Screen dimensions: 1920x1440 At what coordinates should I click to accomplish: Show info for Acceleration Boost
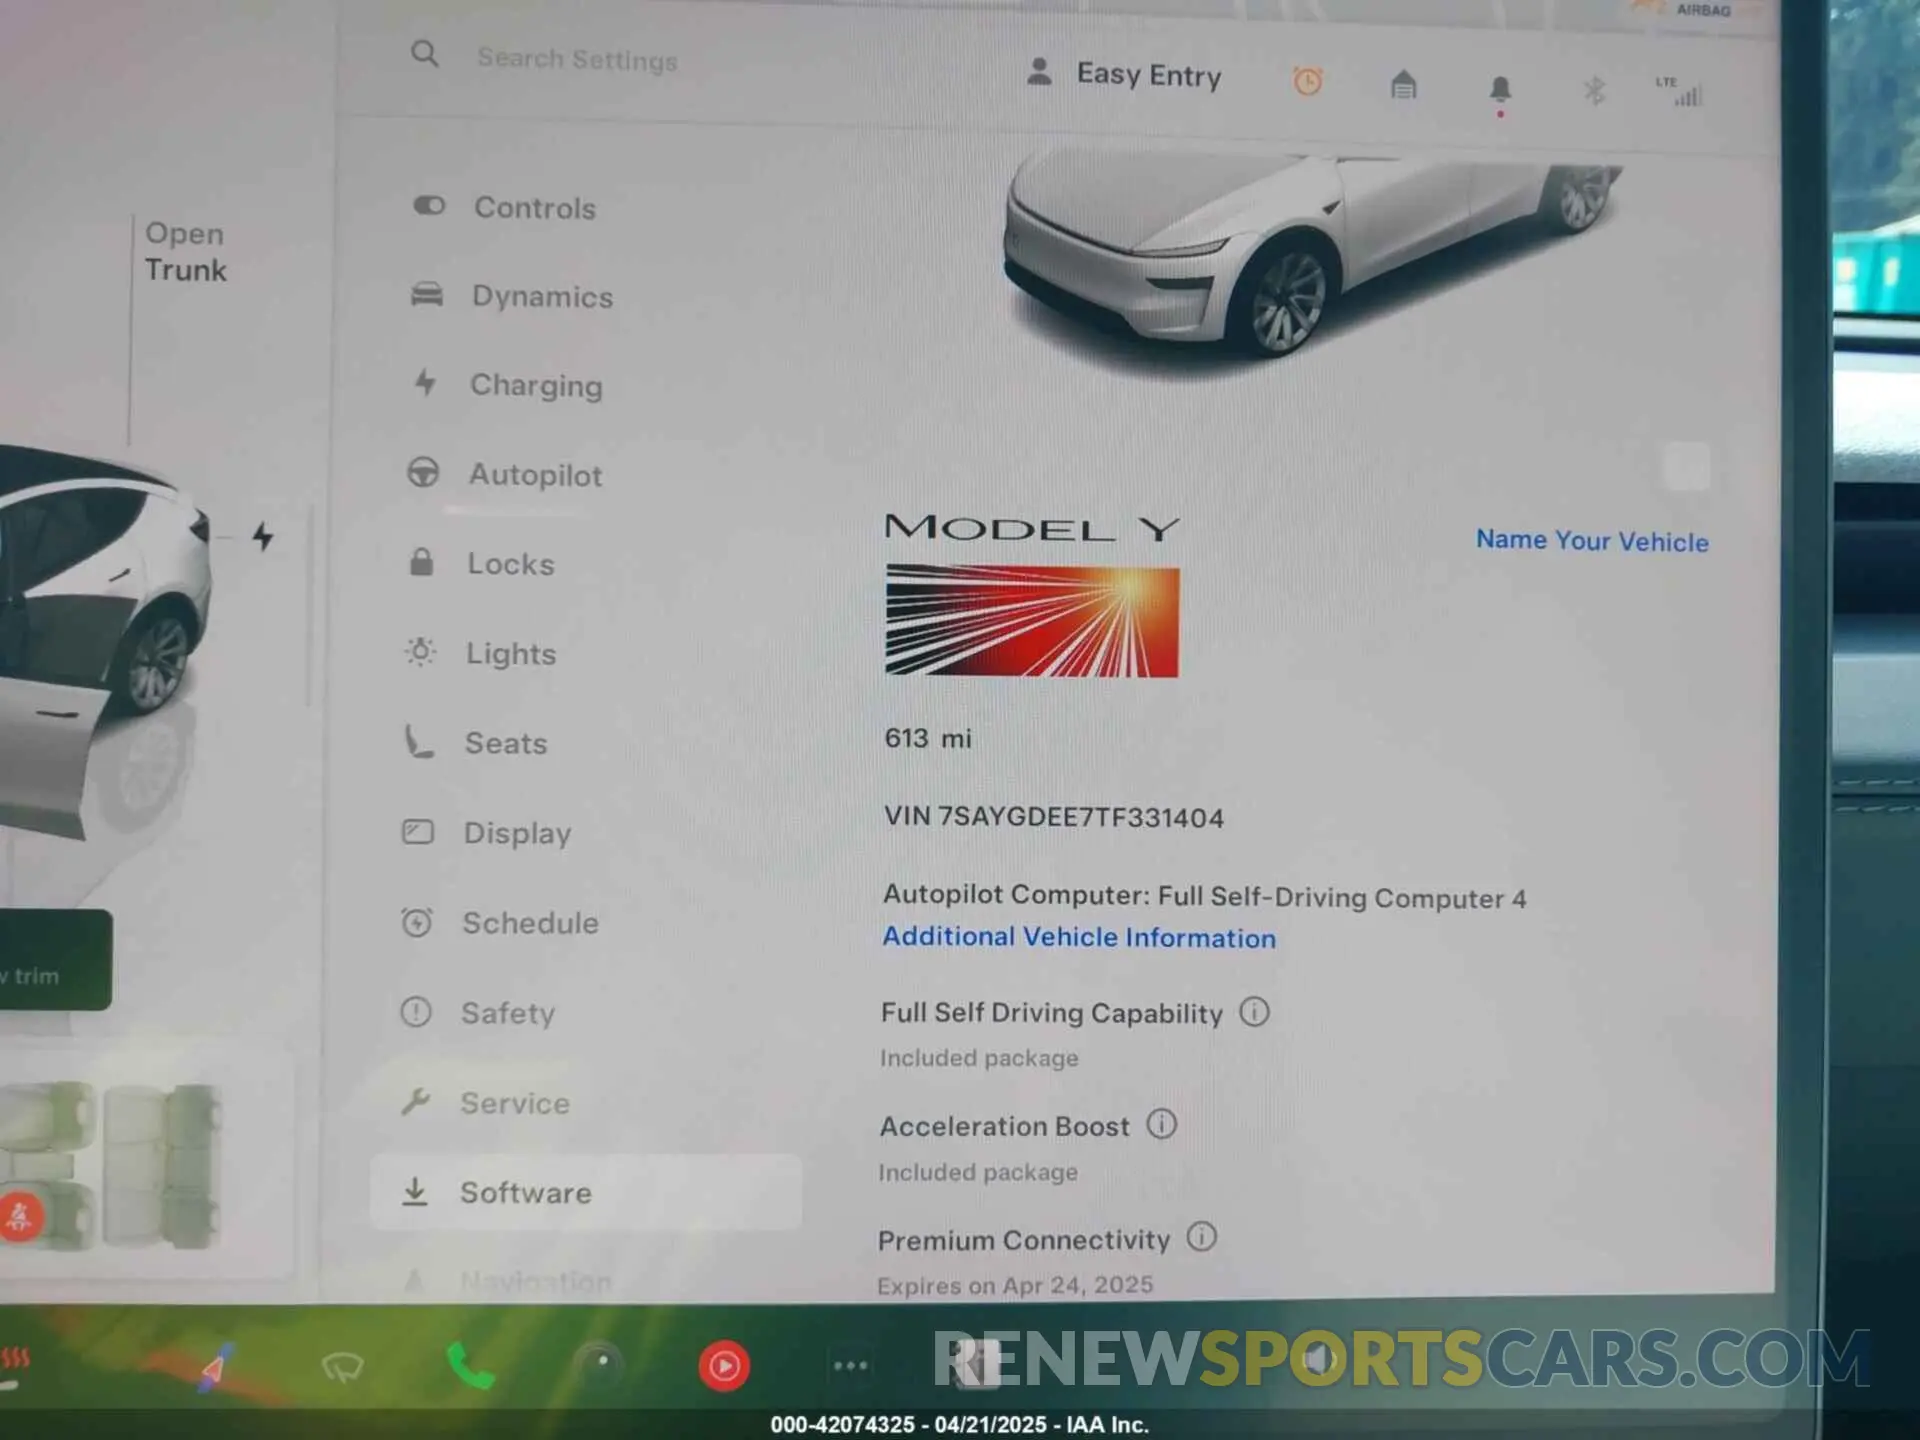pyautogui.click(x=1161, y=1124)
